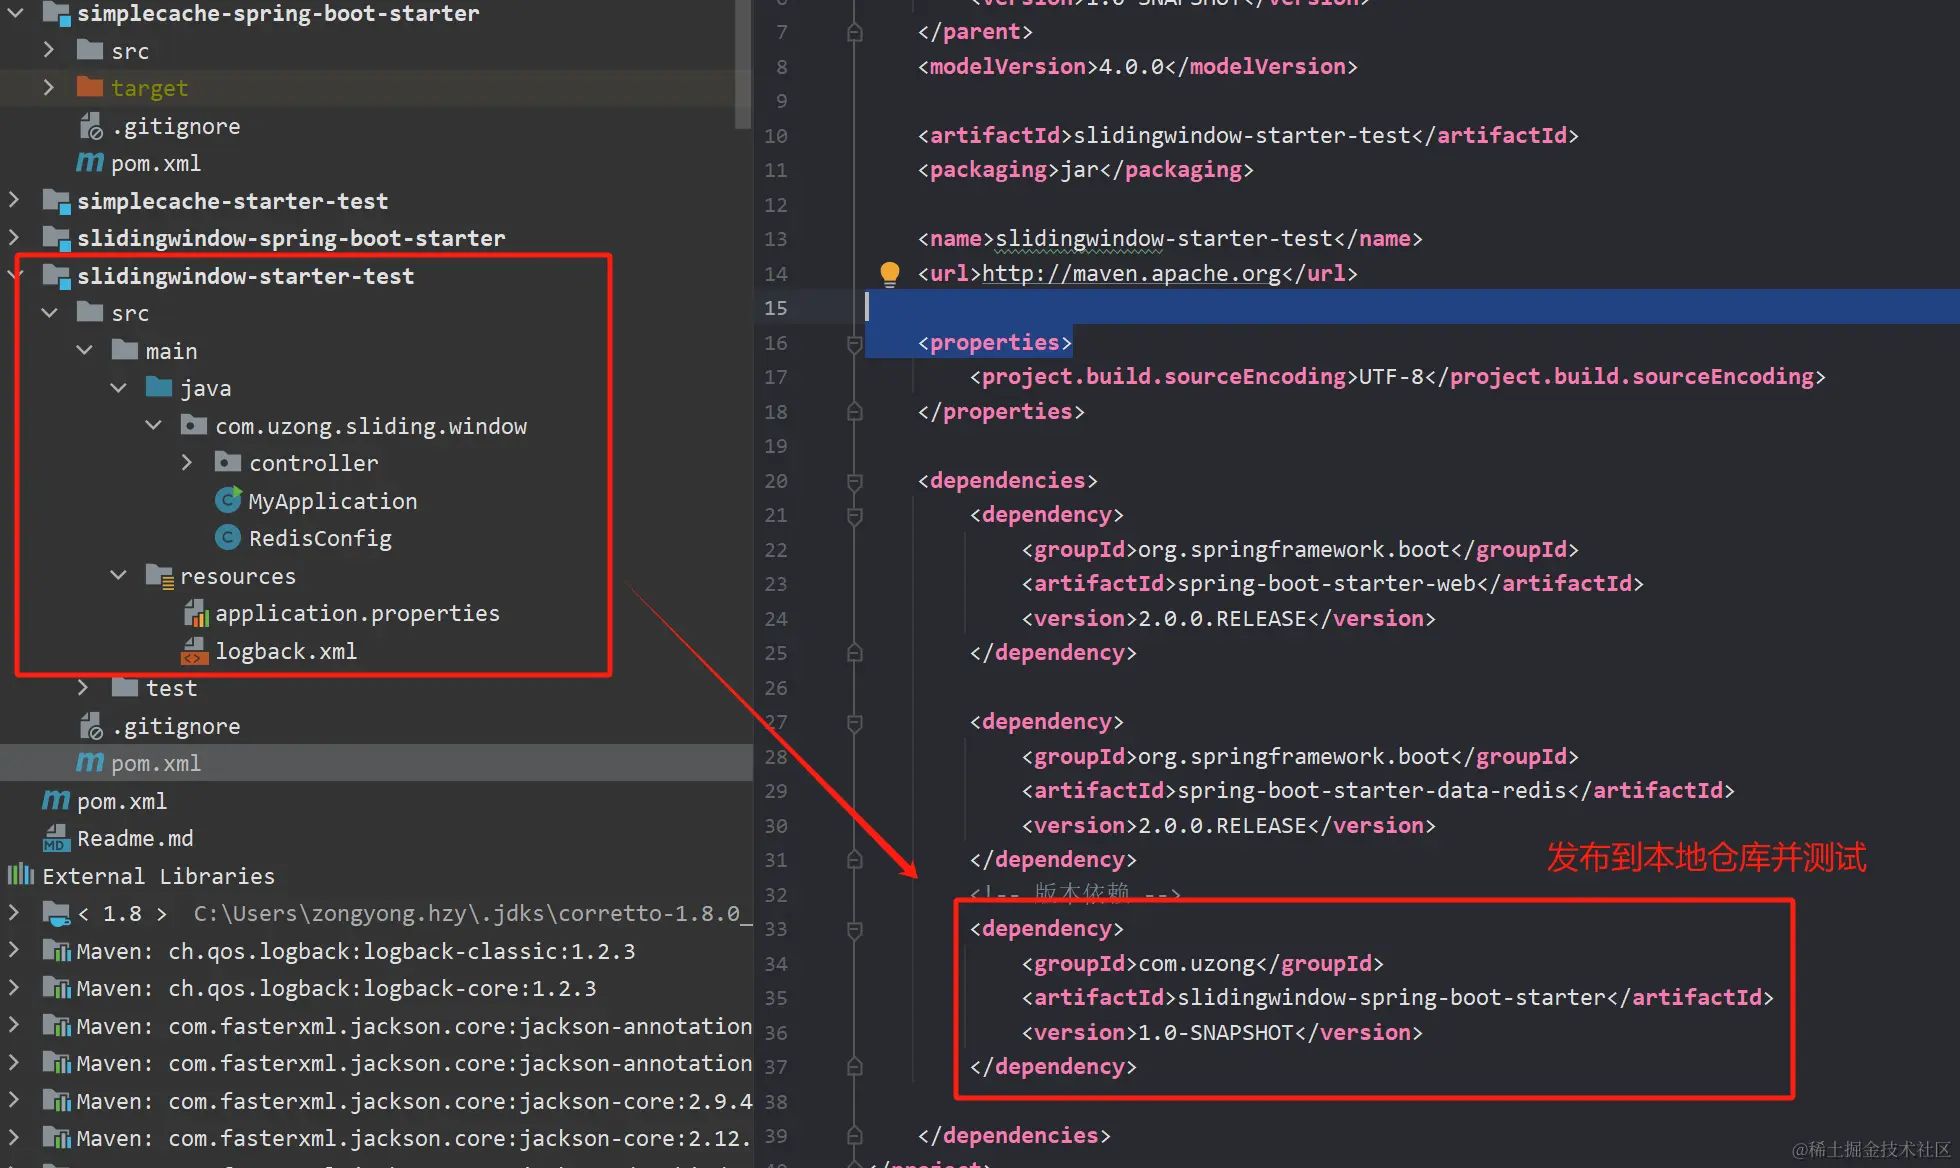Select the slidingwindow-spring-boot-starter module
Viewport: 1960px width, 1168px height.
(x=290, y=238)
